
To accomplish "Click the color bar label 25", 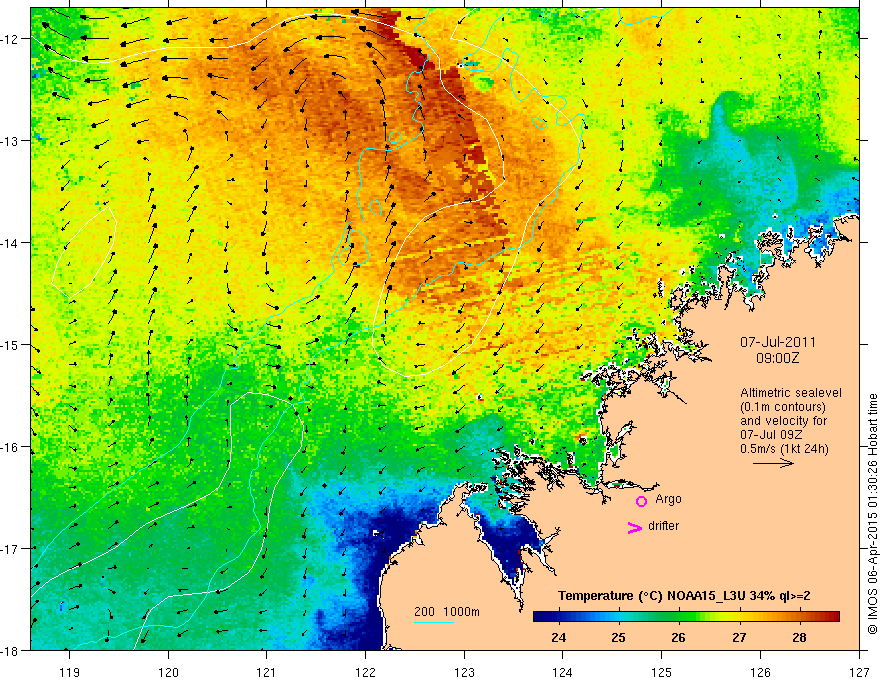I will pos(618,637).
